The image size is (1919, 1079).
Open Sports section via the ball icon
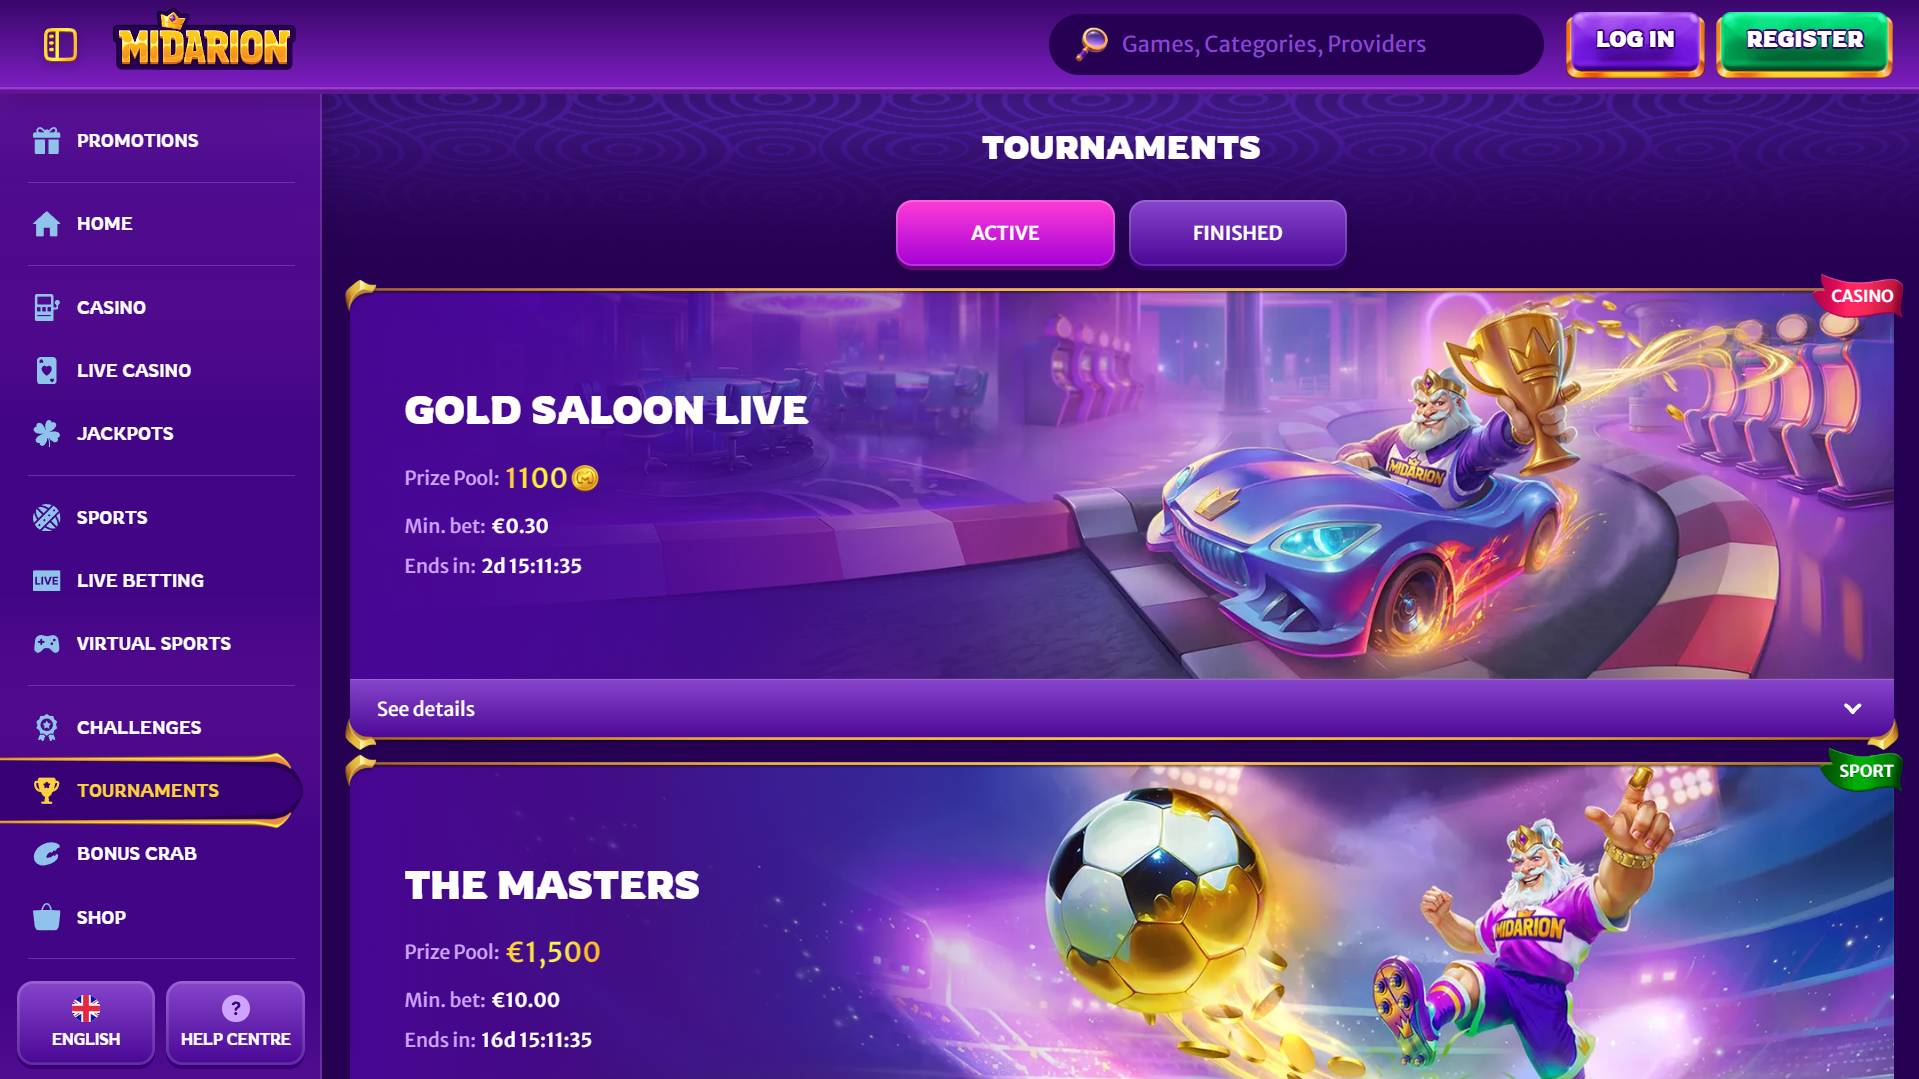[x=47, y=517]
